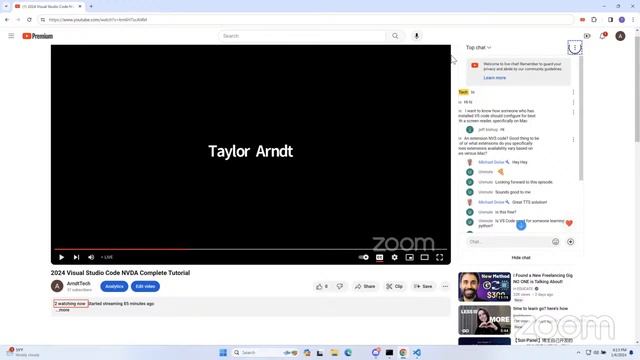Open File Explorer from the taskbar
The height and width of the screenshot is (360, 640).
[334, 353]
